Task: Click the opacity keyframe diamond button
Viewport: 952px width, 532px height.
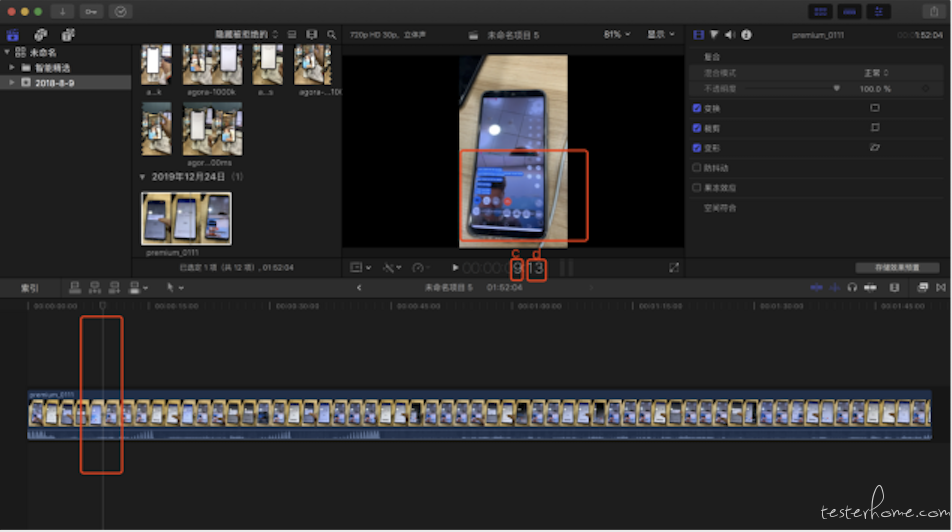Action: [926, 89]
